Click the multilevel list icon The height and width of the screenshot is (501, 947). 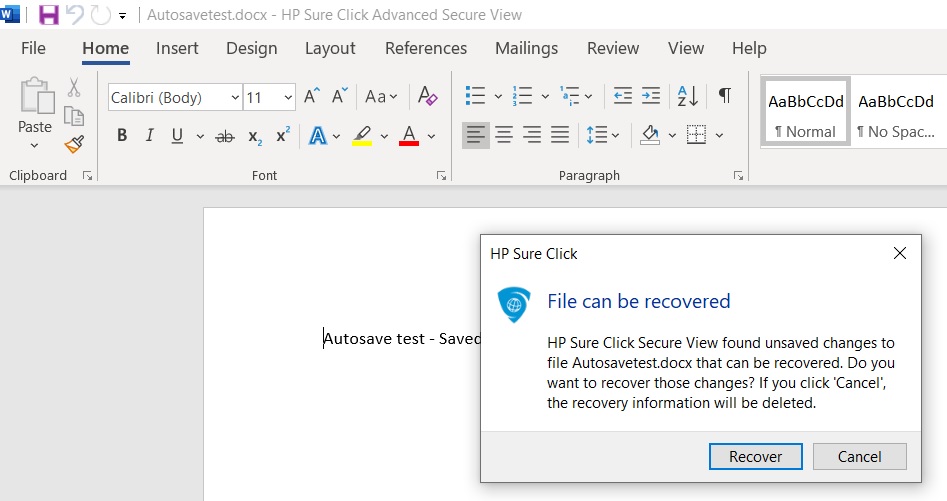[x=570, y=96]
